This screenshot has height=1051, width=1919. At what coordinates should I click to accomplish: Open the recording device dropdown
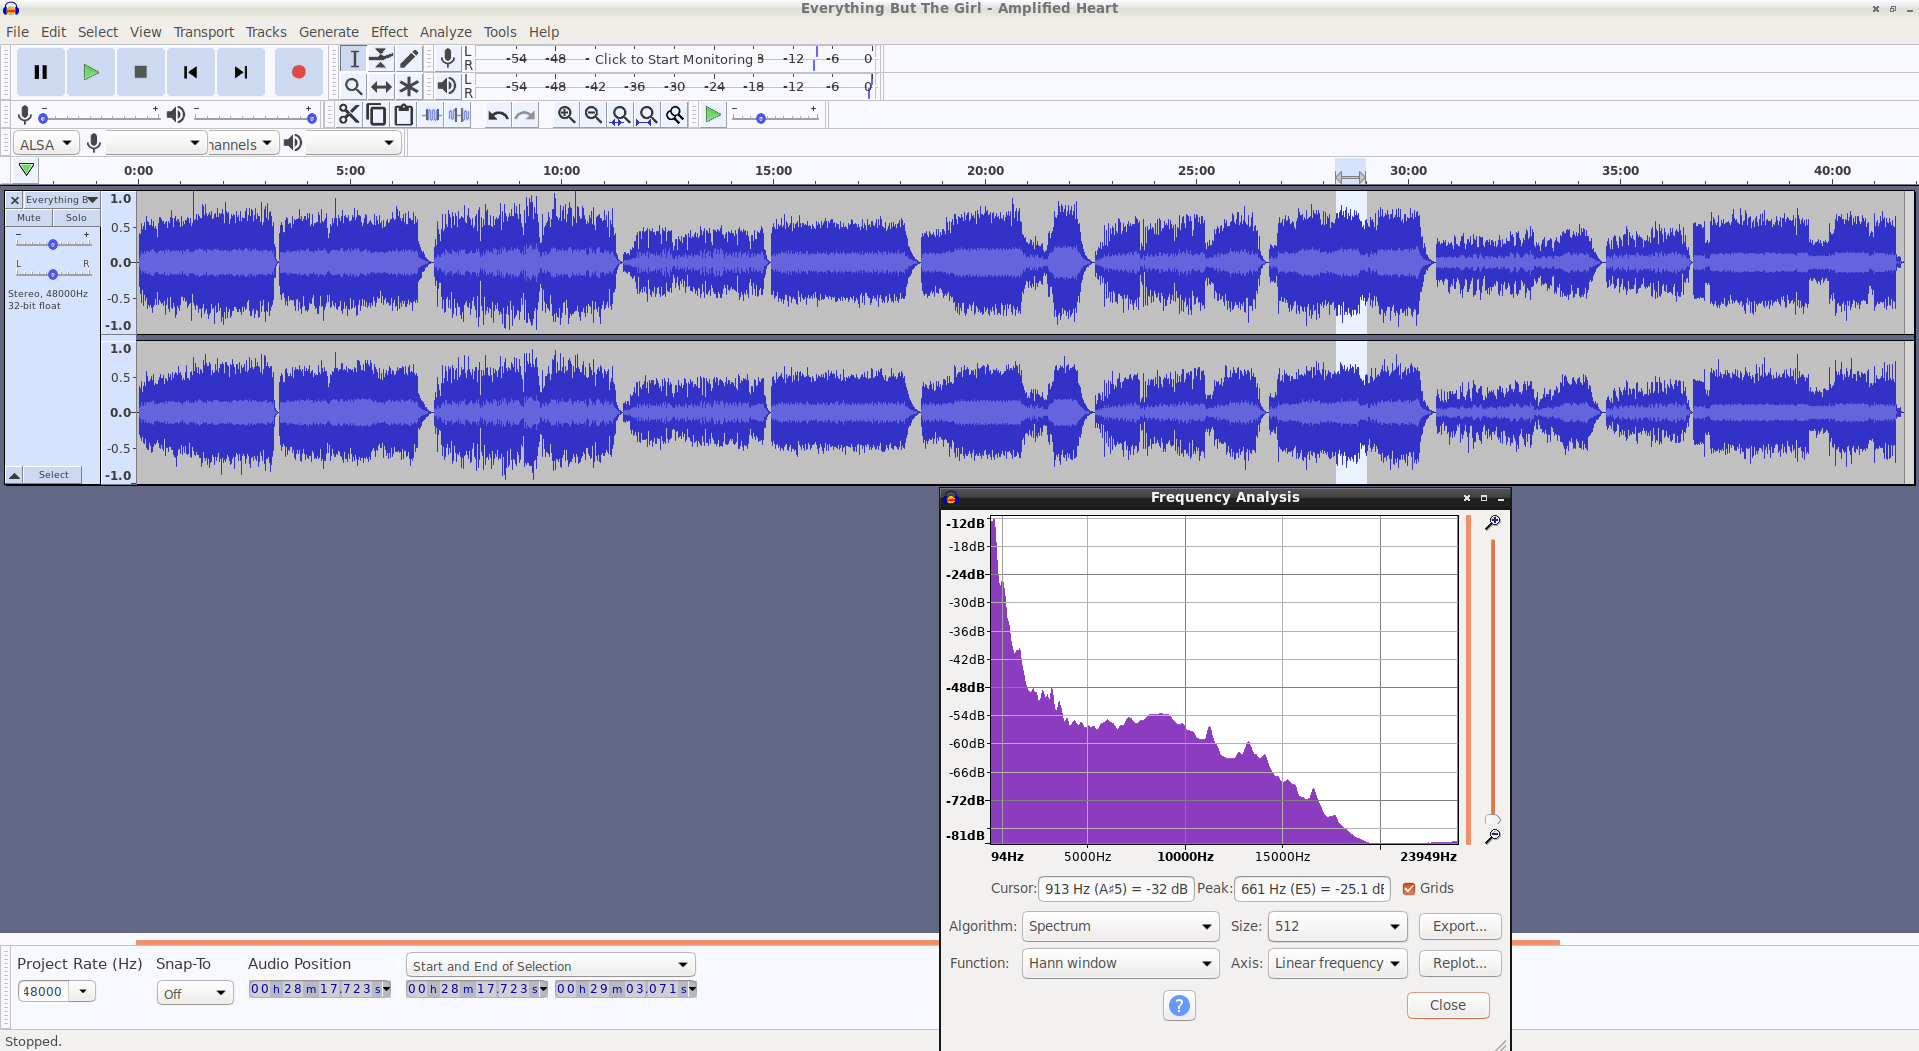[155, 144]
